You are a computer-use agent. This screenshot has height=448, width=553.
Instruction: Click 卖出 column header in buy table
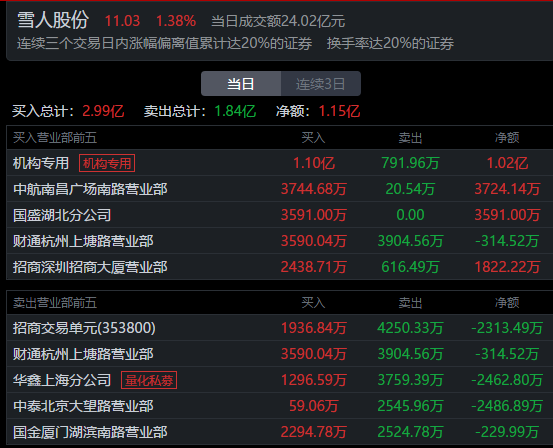(410, 138)
